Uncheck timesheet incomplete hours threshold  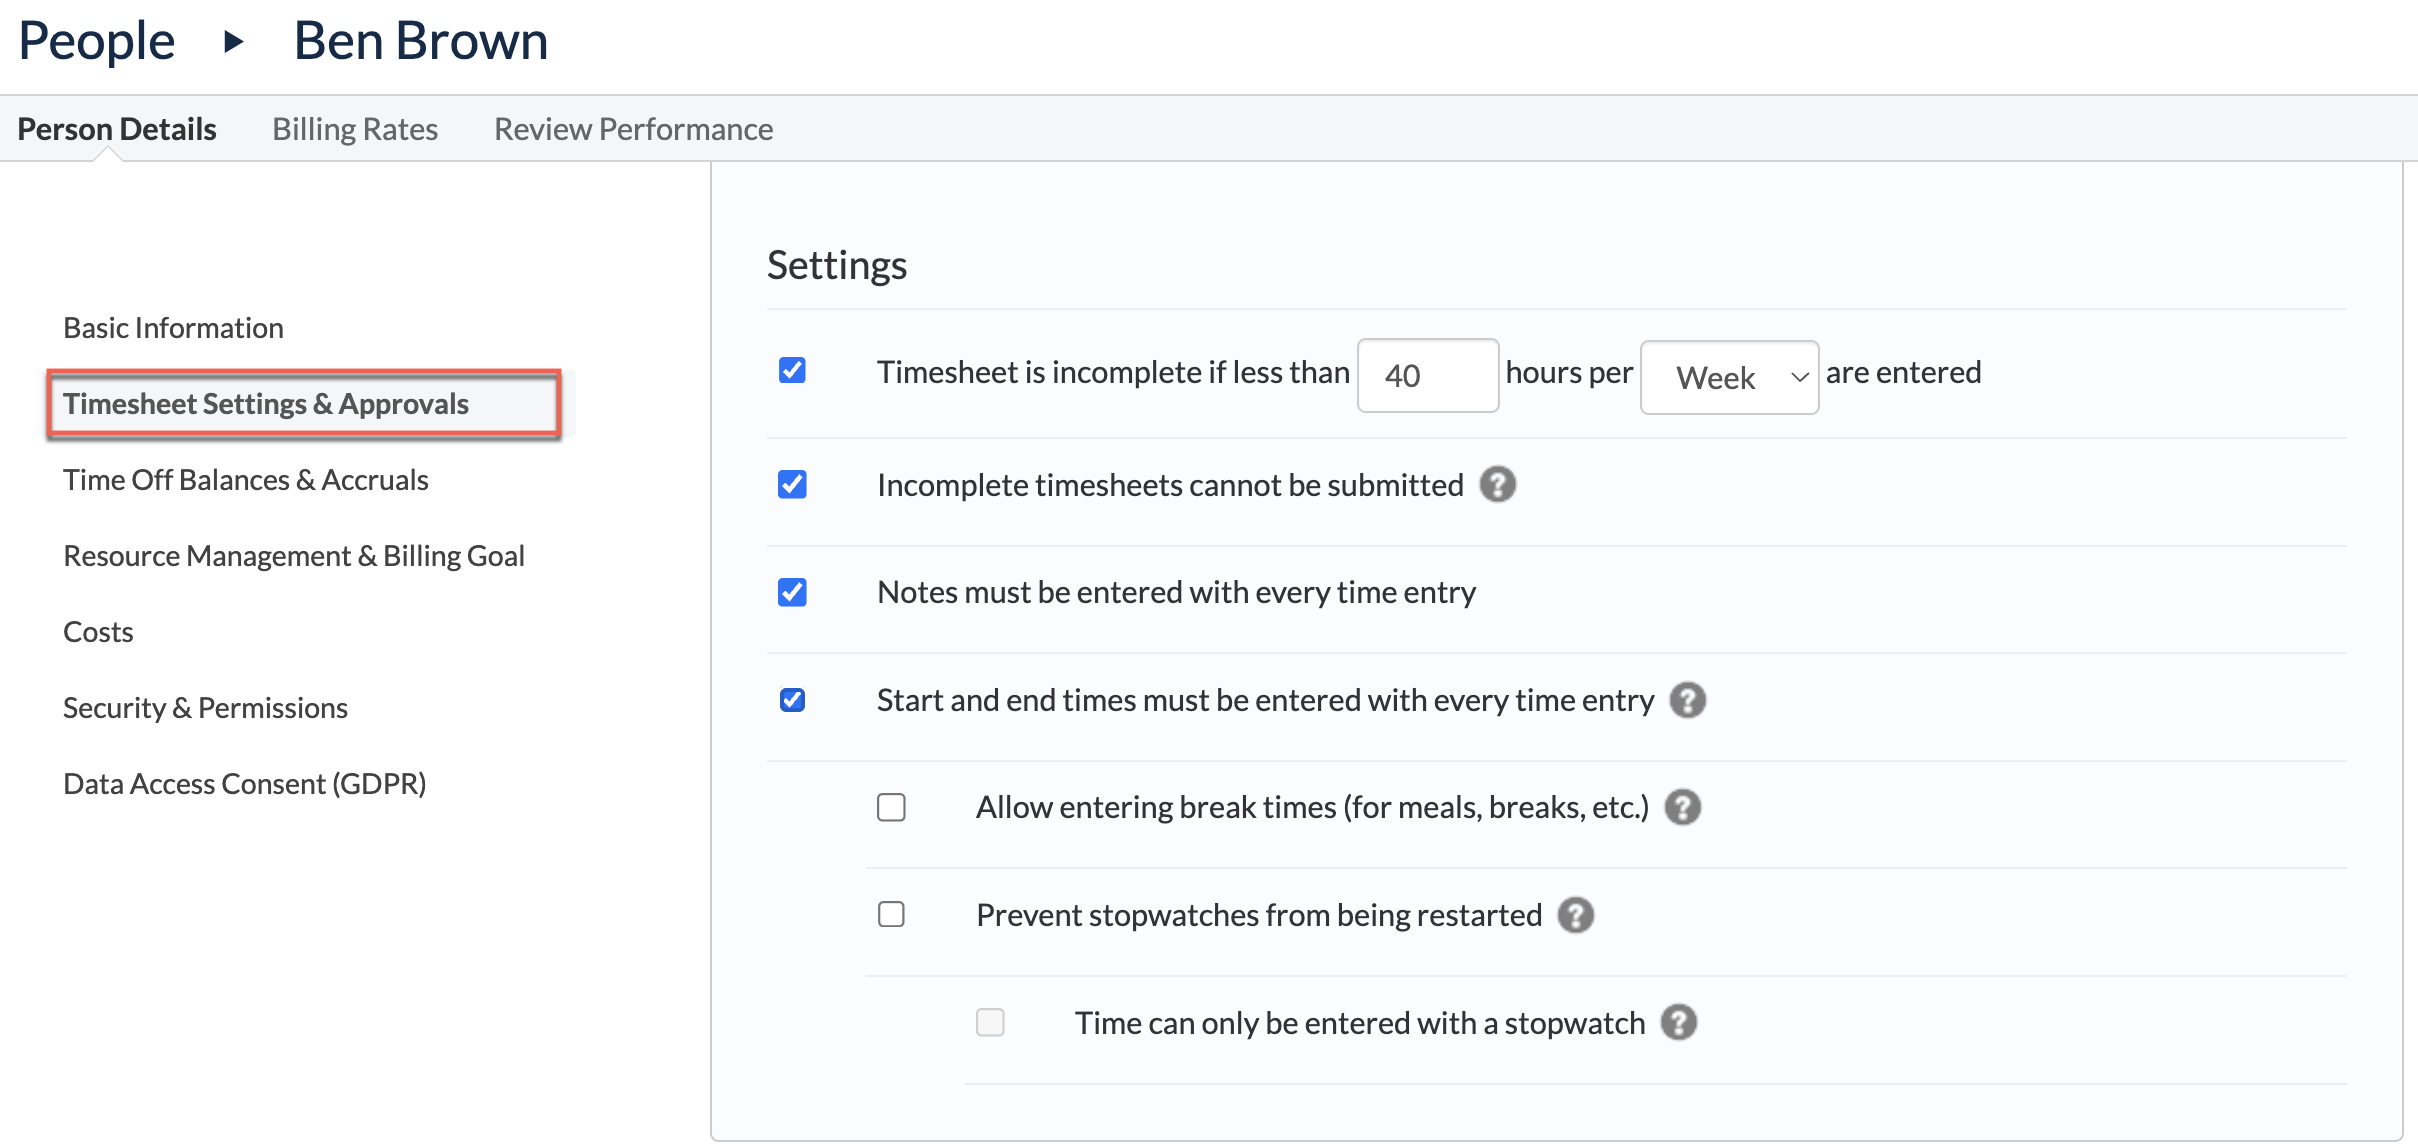792,370
